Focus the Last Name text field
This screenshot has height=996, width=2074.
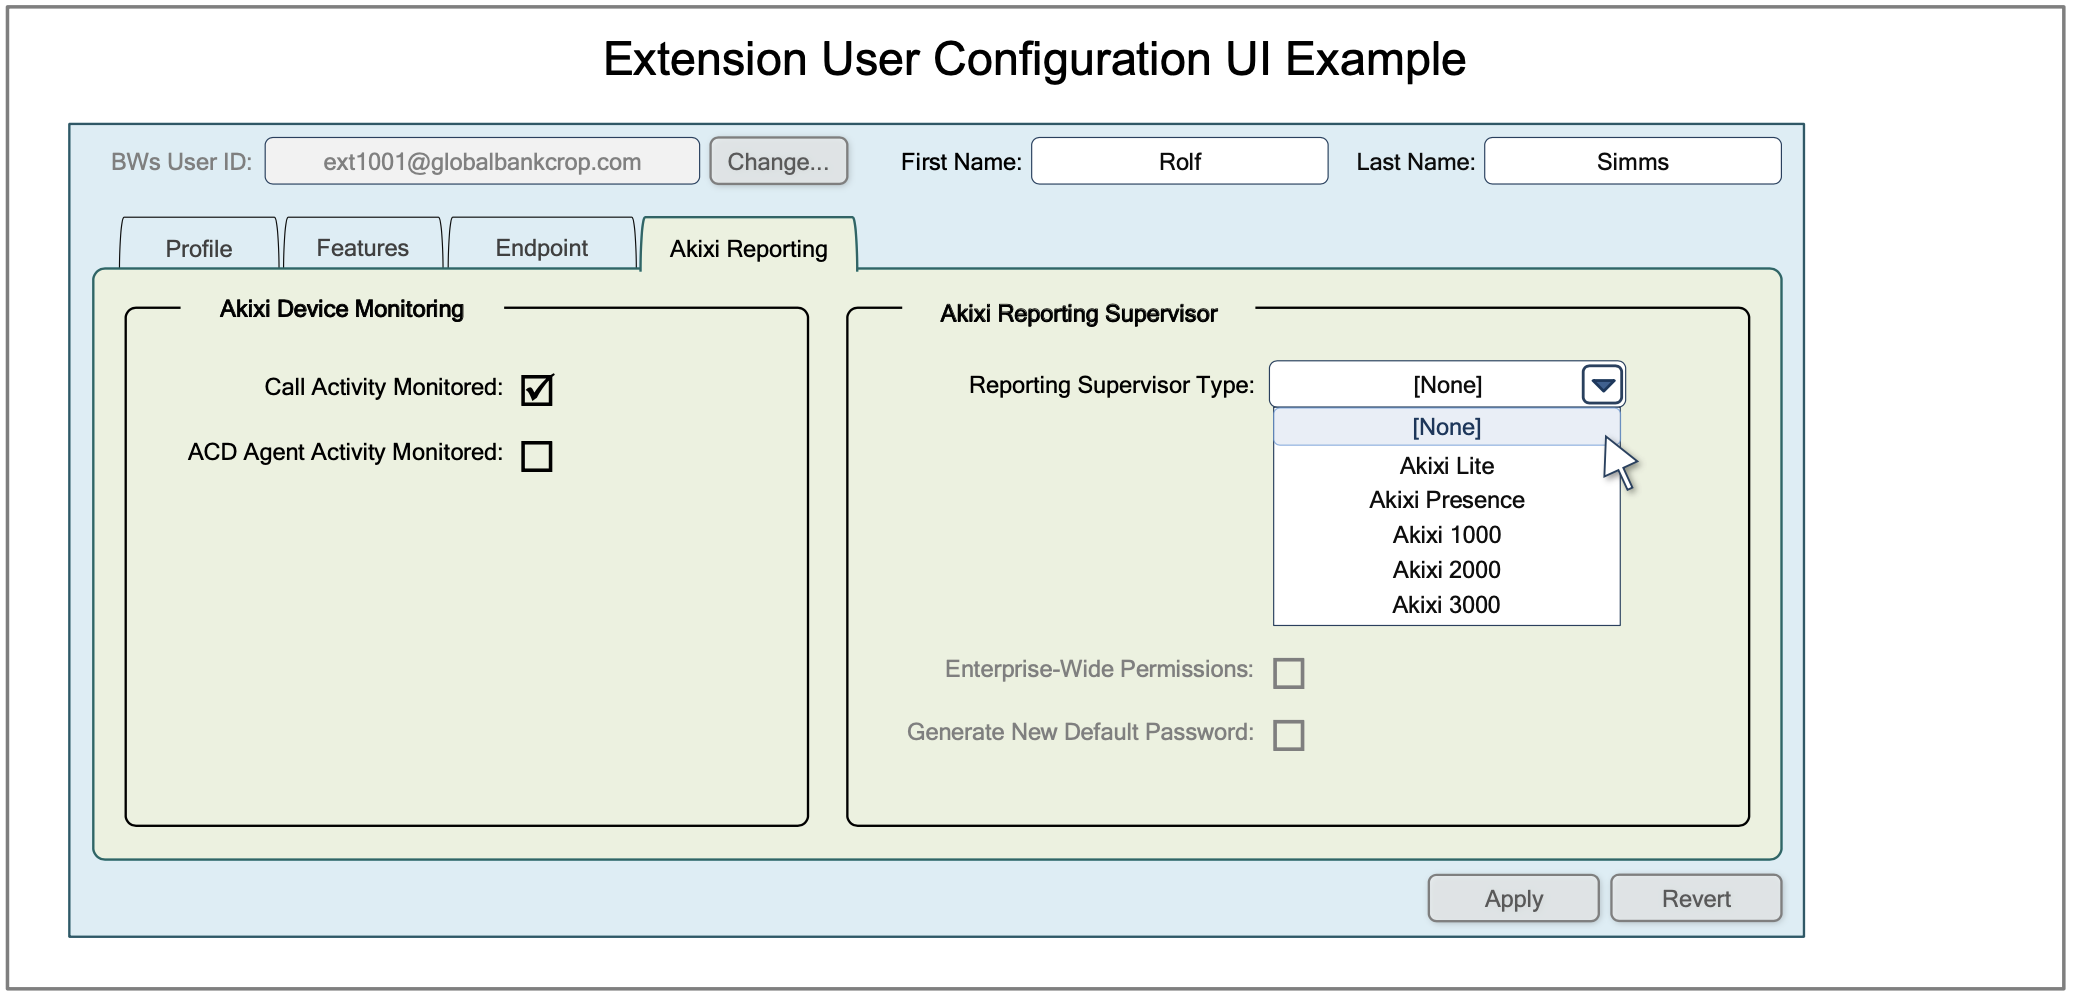point(1632,162)
